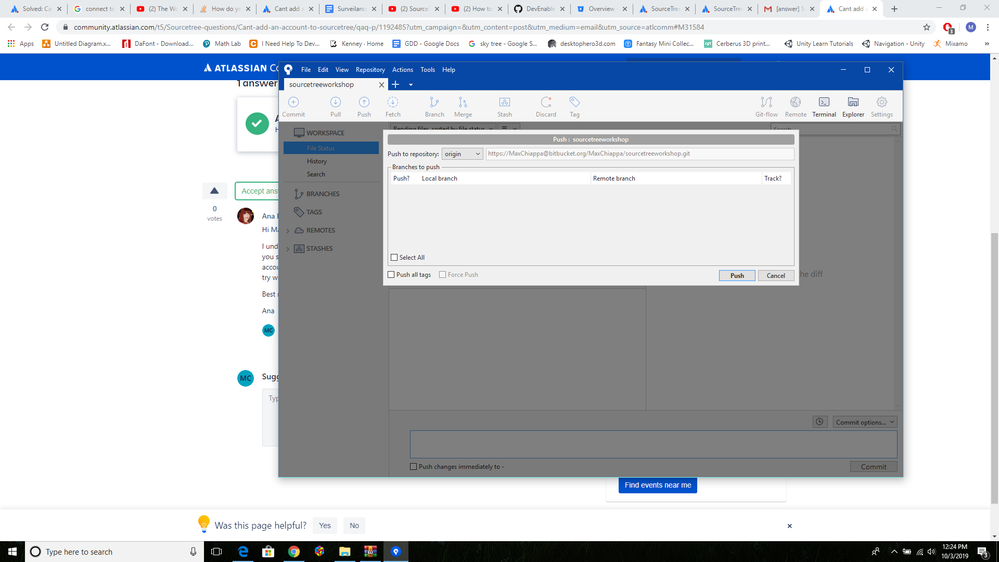This screenshot has height=562, width=999.
Task: Click the Task View taskbar icon
Action: [x=217, y=552]
